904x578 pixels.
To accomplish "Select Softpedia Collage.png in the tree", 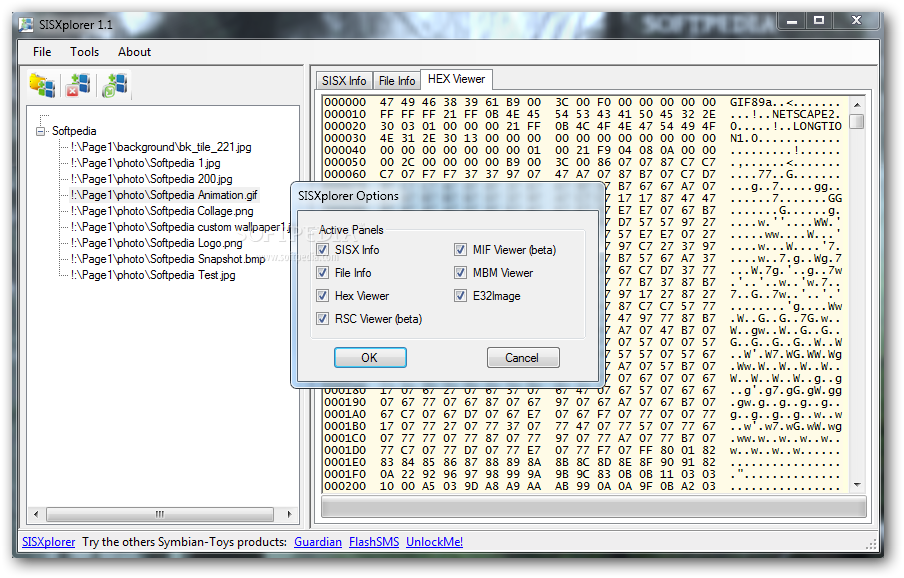I will (x=162, y=211).
